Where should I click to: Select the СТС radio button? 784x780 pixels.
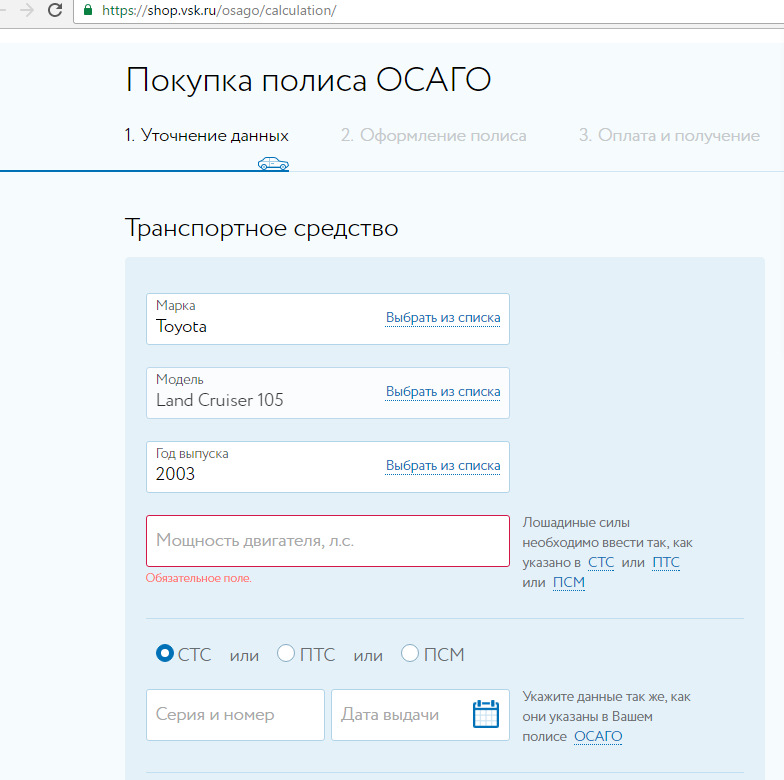tap(165, 654)
